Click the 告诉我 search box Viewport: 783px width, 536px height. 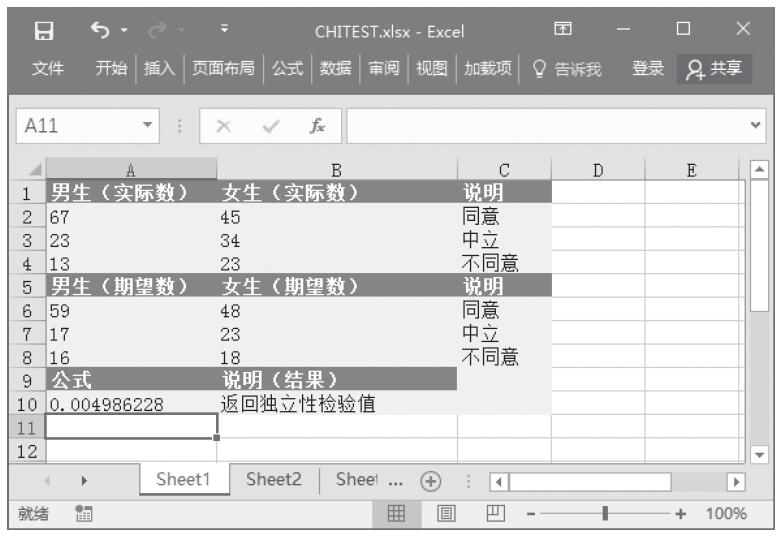click(x=568, y=68)
